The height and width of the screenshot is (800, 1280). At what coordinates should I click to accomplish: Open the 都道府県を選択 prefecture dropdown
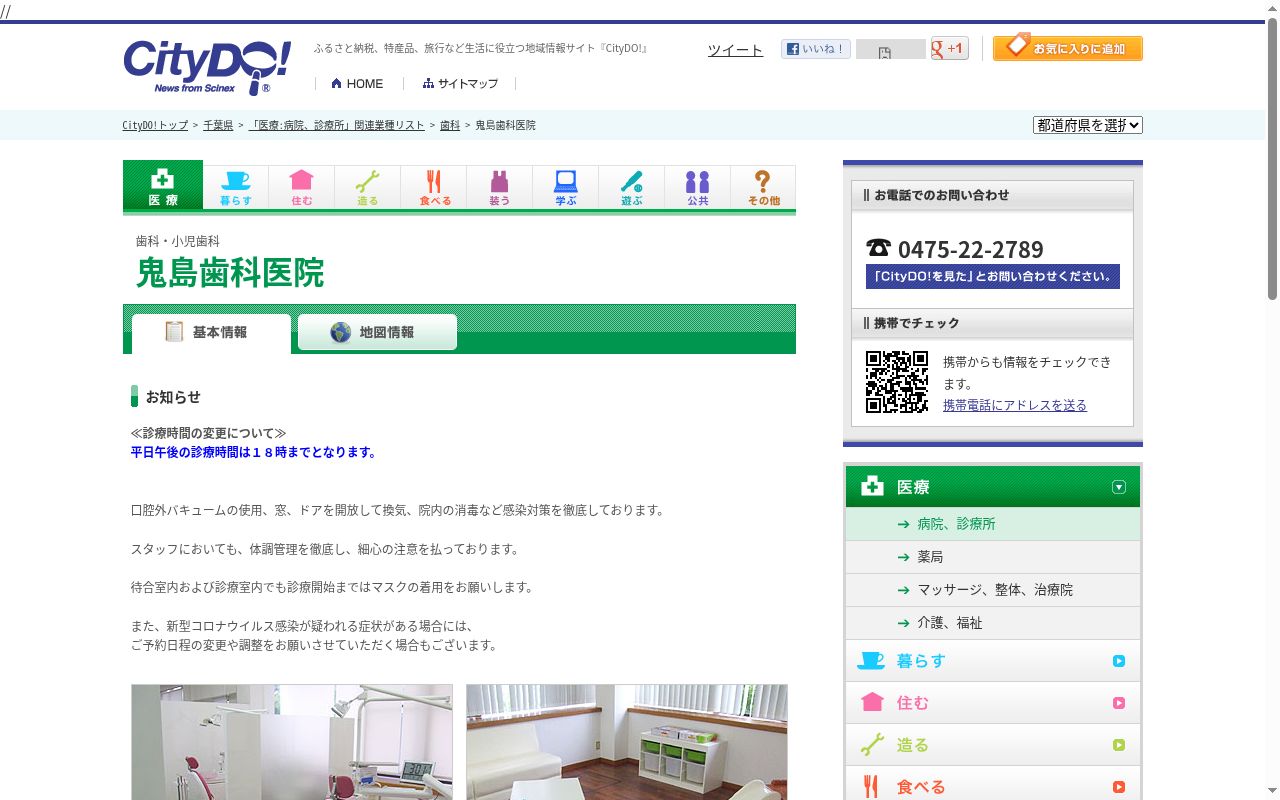(x=1088, y=125)
